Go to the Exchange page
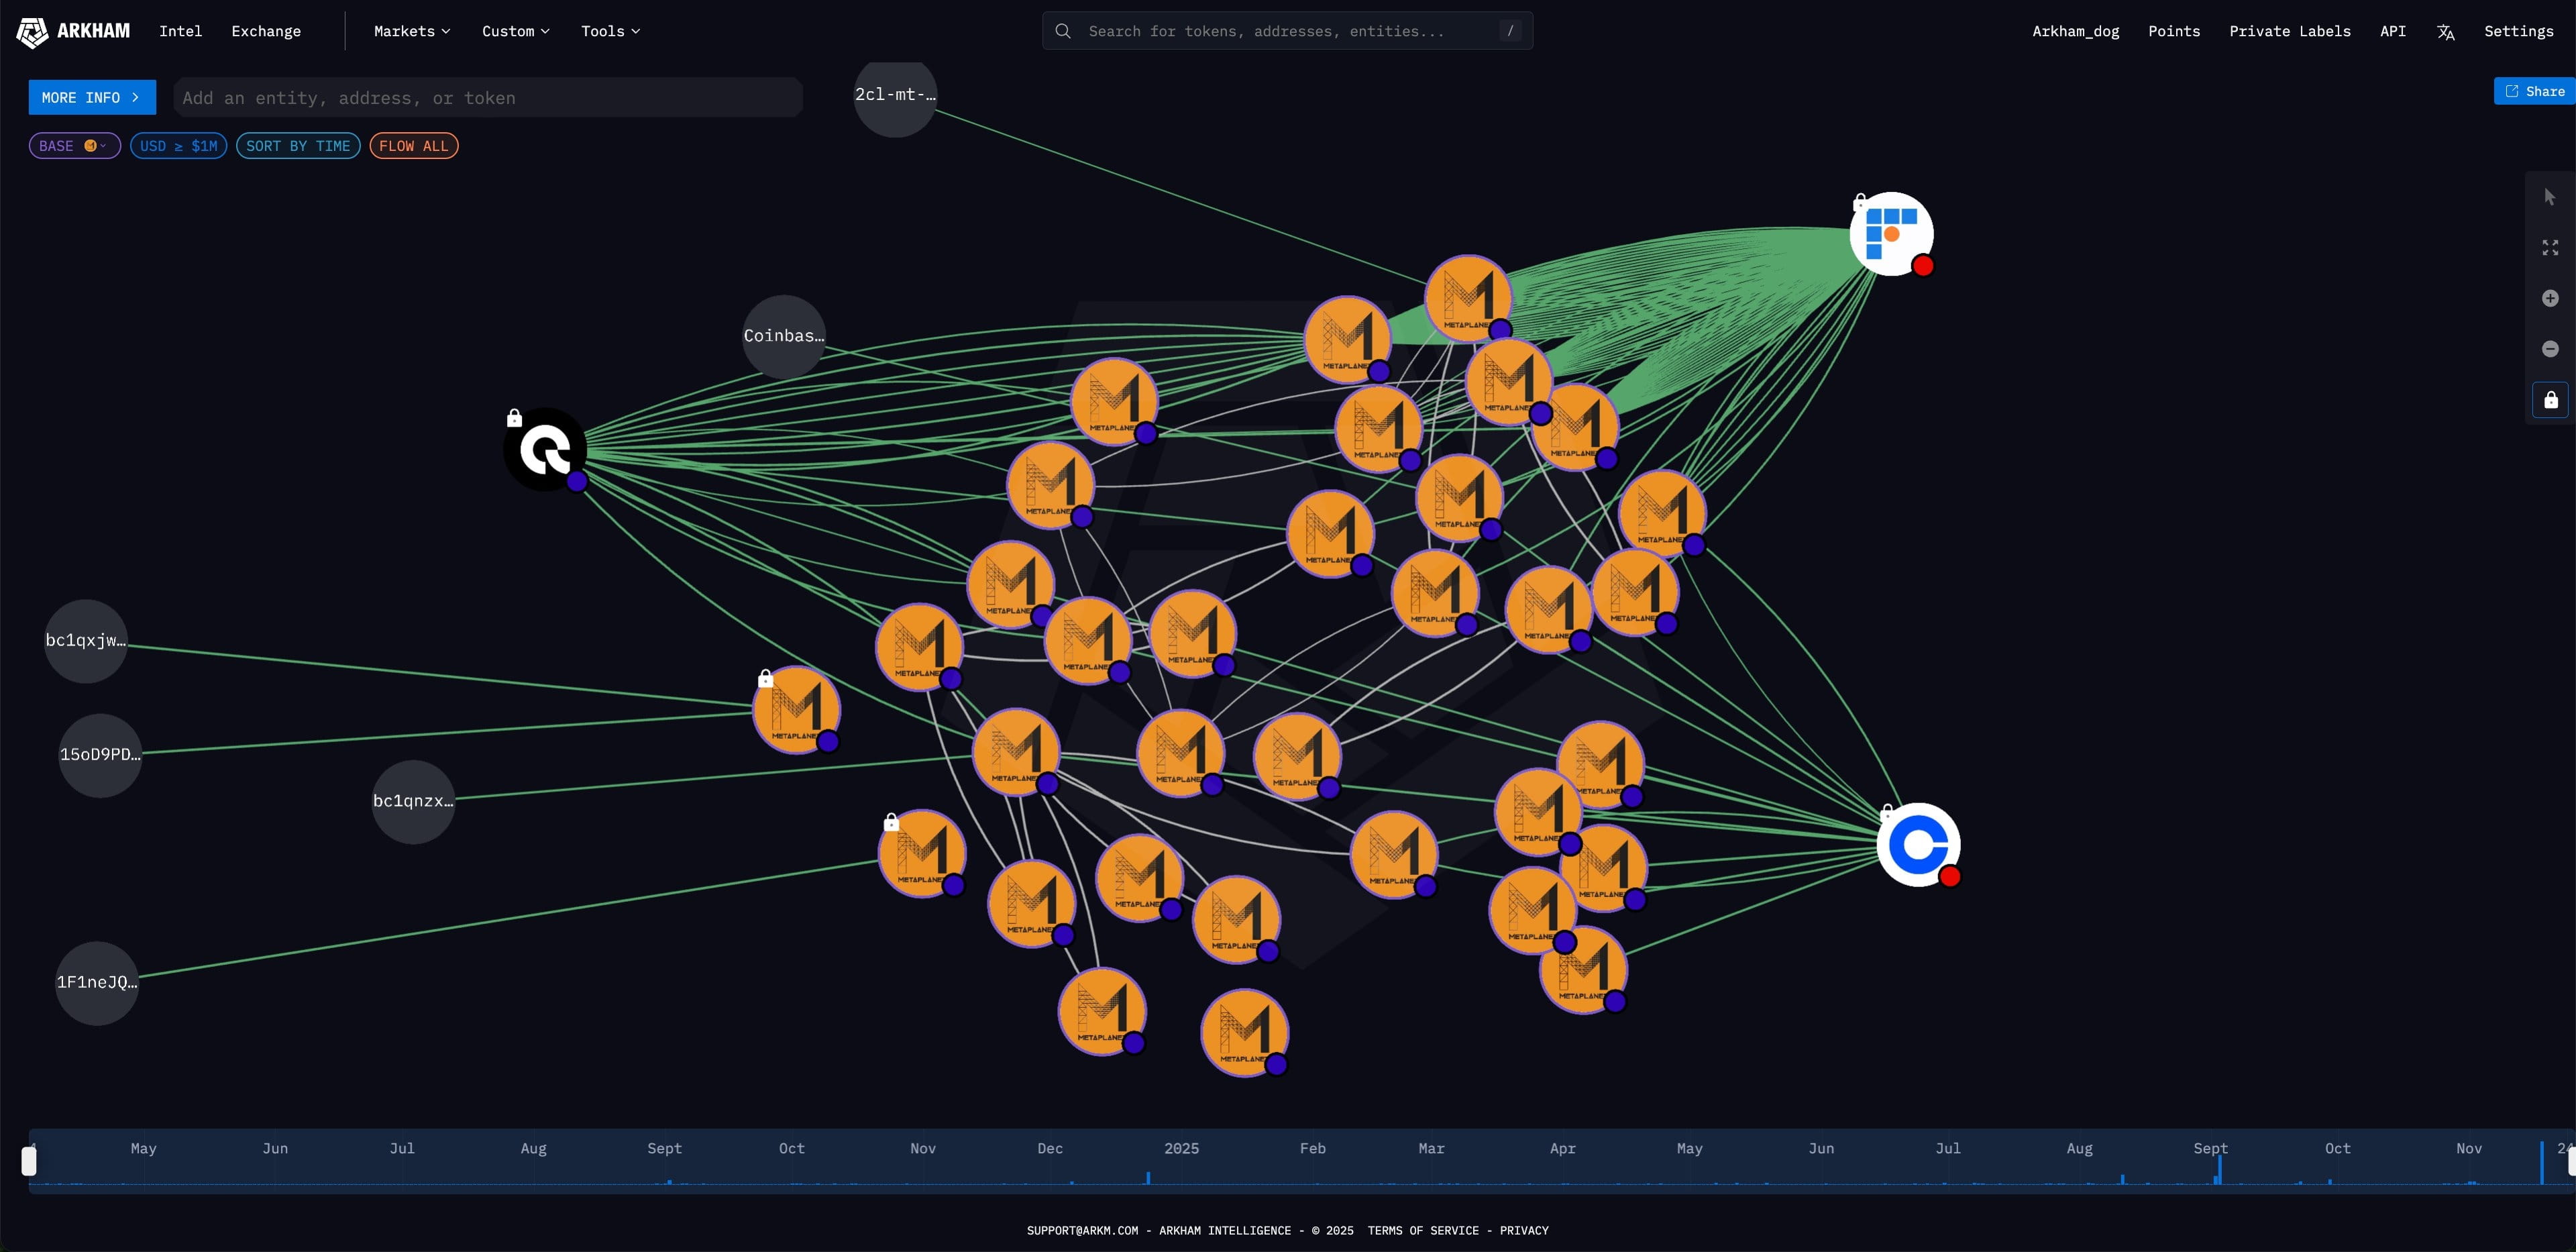Image resolution: width=2576 pixels, height=1252 pixels. 266,31
